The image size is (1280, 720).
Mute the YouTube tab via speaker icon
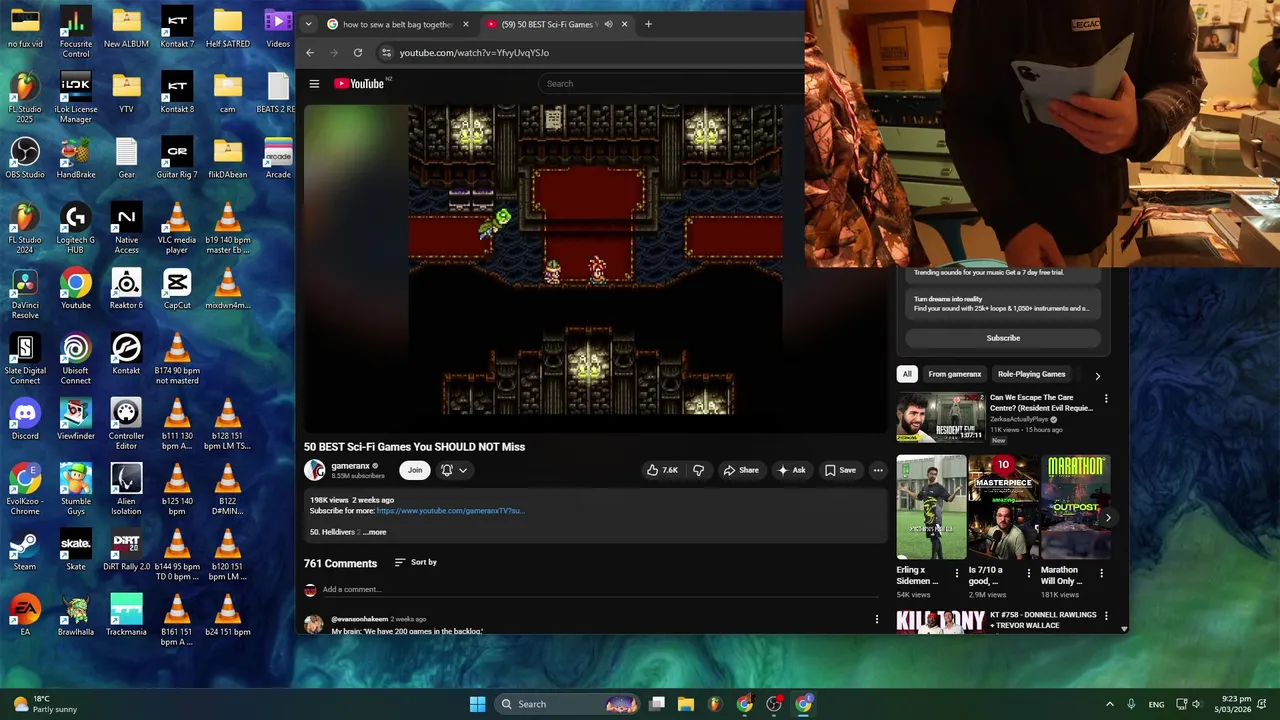point(608,24)
